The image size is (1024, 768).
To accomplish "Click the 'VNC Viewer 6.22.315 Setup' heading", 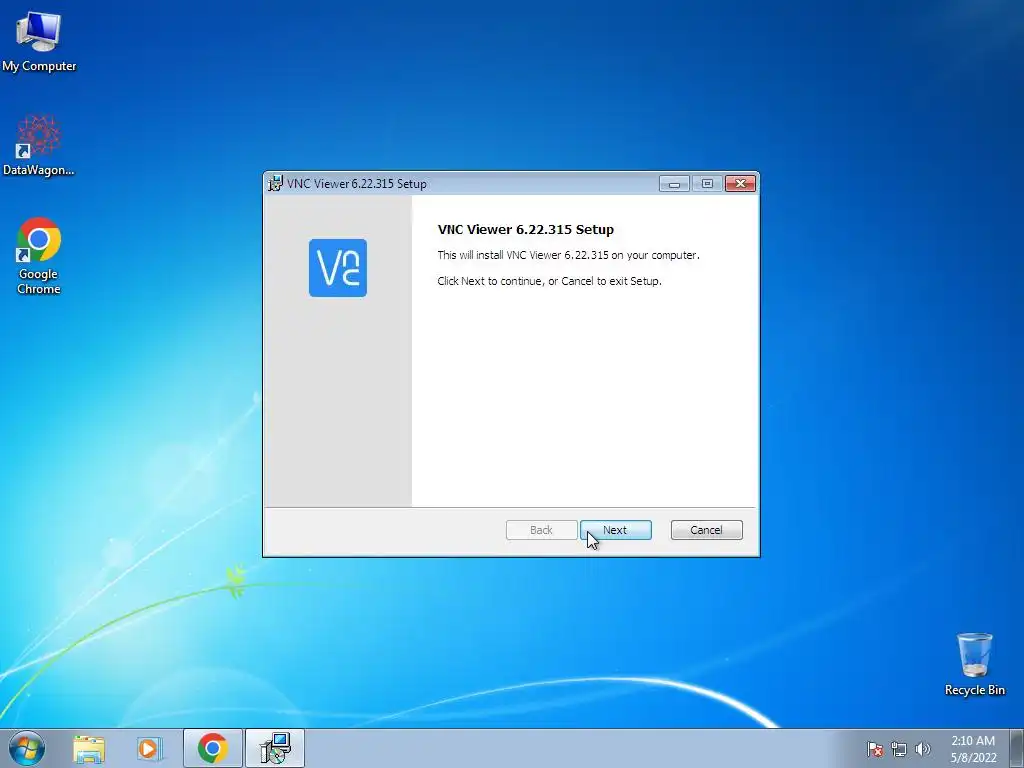I will click(526, 229).
